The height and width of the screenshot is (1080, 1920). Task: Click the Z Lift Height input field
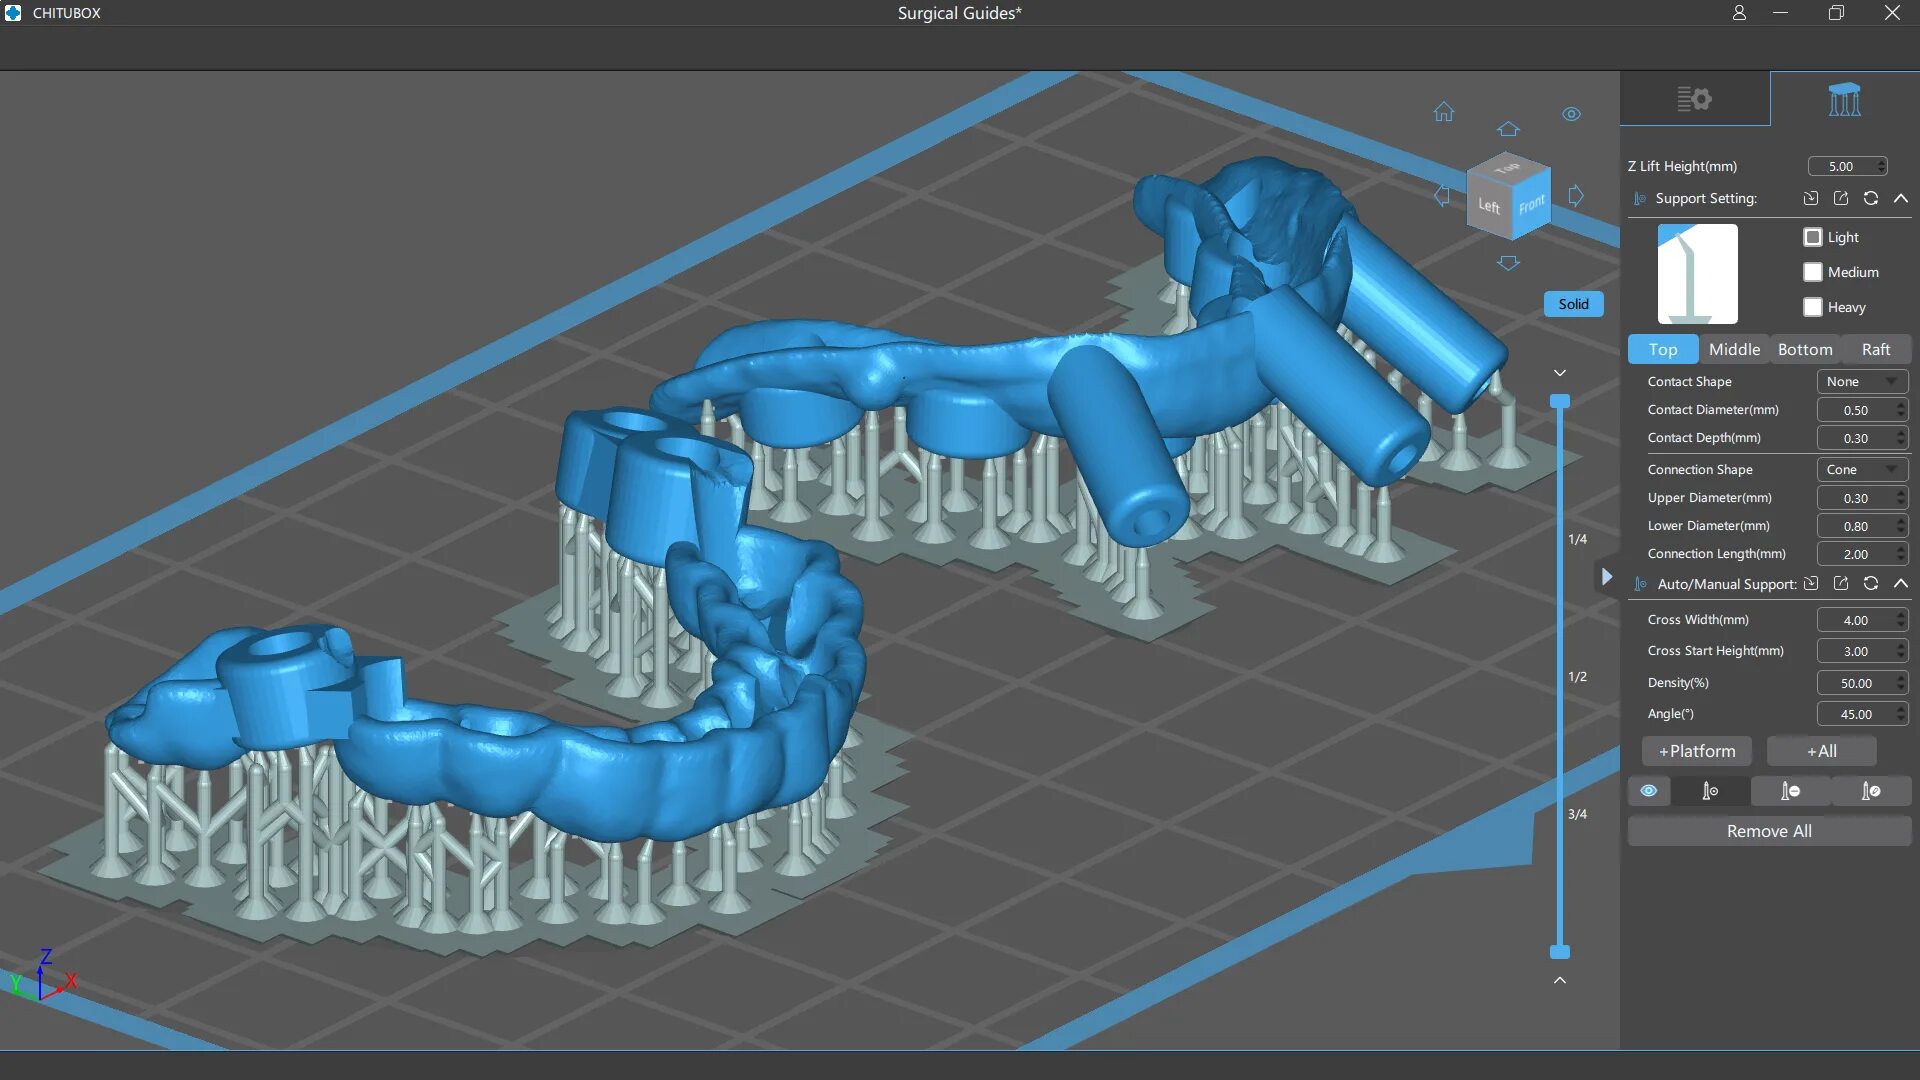[x=1846, y=165]
